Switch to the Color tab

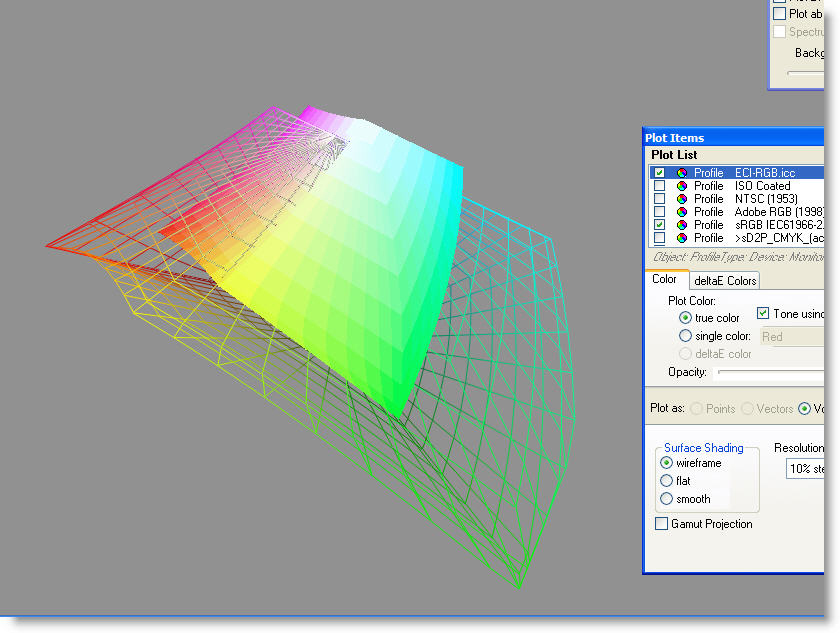tap(665, 280)
